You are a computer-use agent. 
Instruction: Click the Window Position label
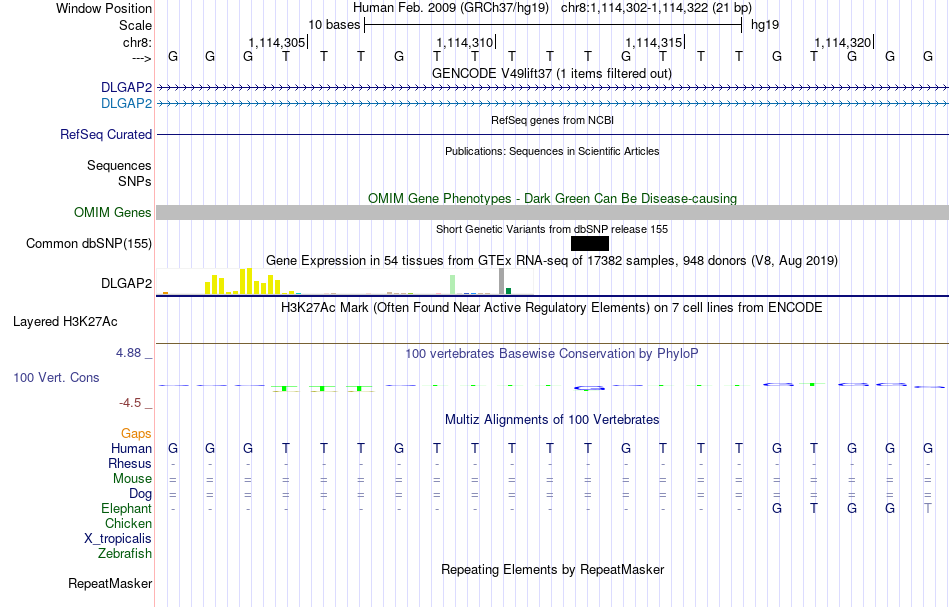point(104,8)
